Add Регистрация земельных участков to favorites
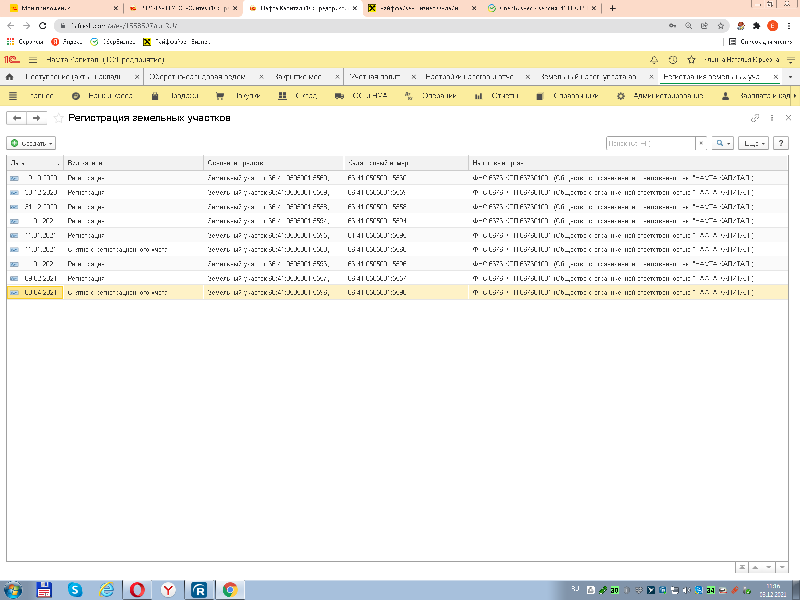The width and height of the screenshot is (800, 600). [x=59, y=118]
